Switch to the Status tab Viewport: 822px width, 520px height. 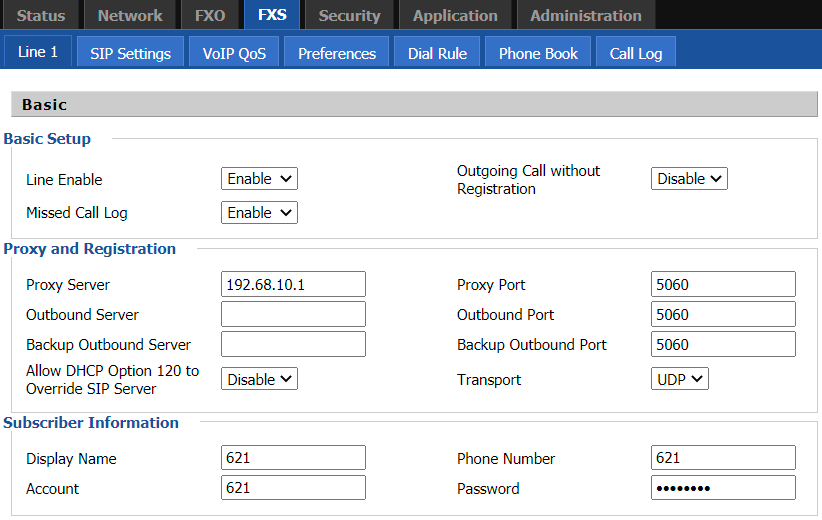tap(41, 15)
